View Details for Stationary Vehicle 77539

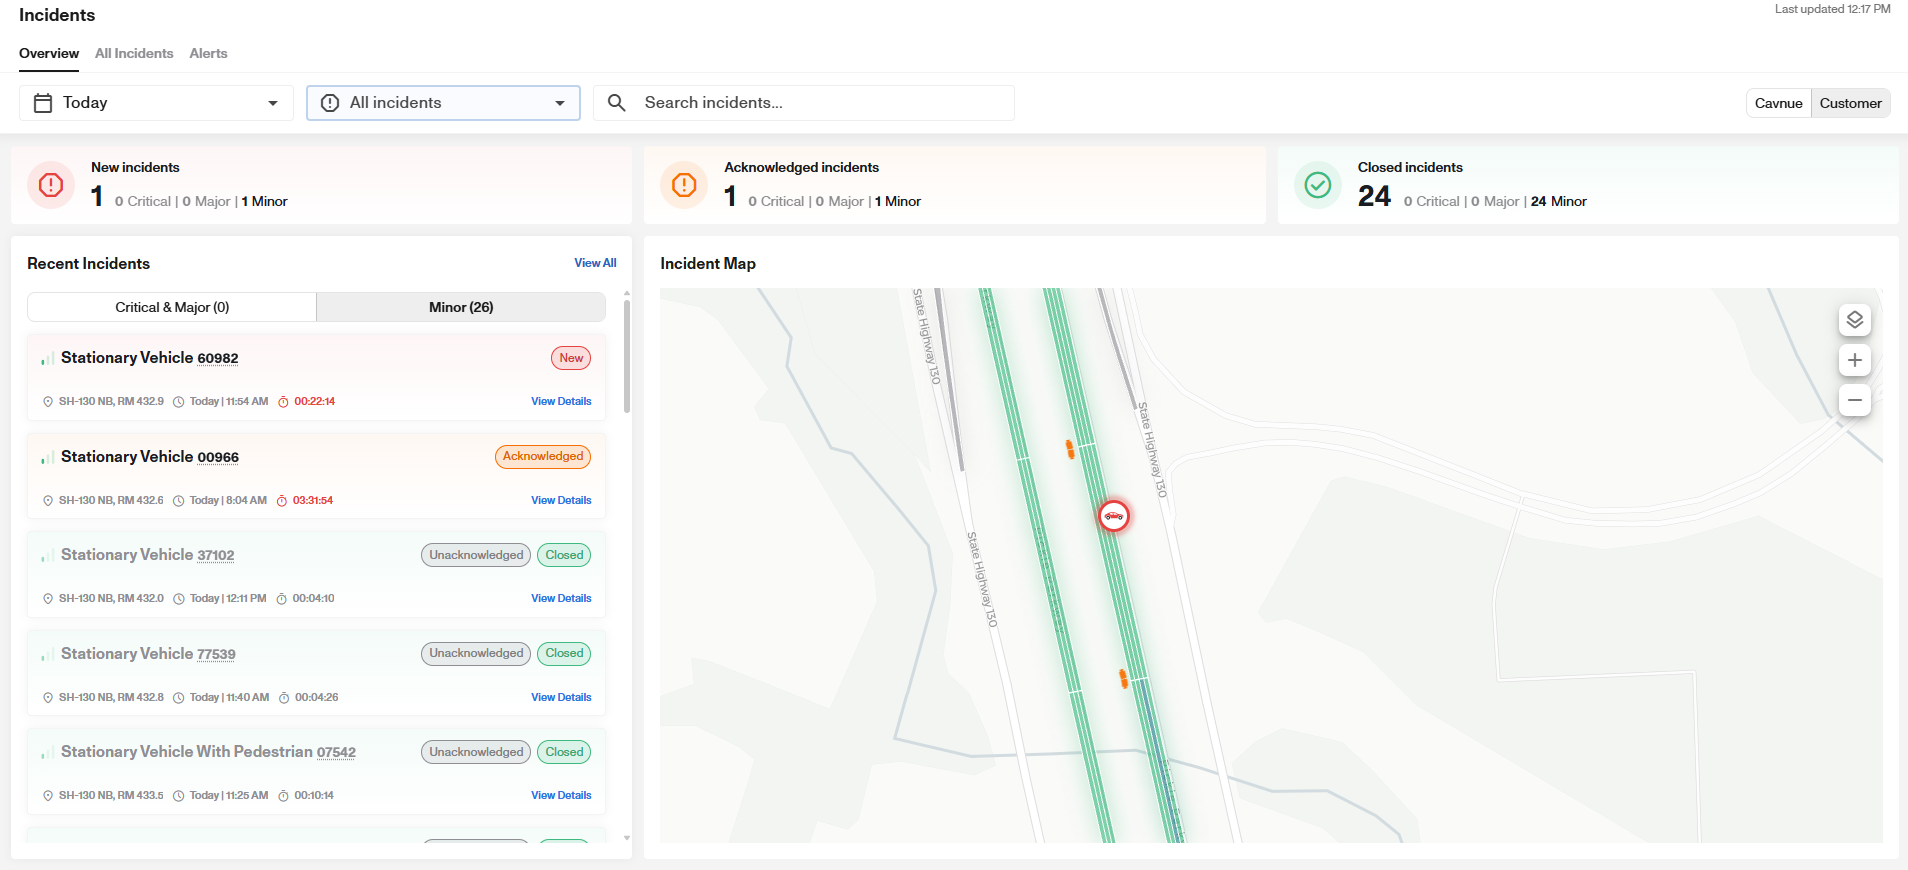pyautogui.click(x=561, y=698)
